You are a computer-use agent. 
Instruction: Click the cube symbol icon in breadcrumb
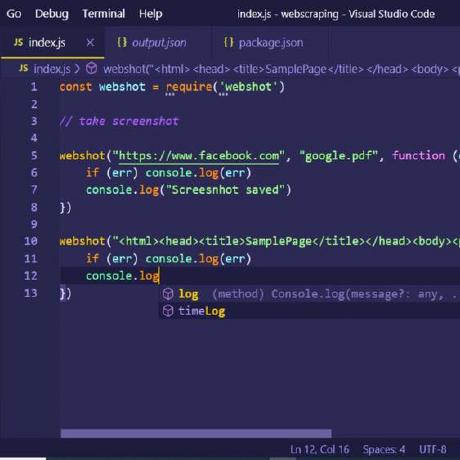tap(91, 69)
